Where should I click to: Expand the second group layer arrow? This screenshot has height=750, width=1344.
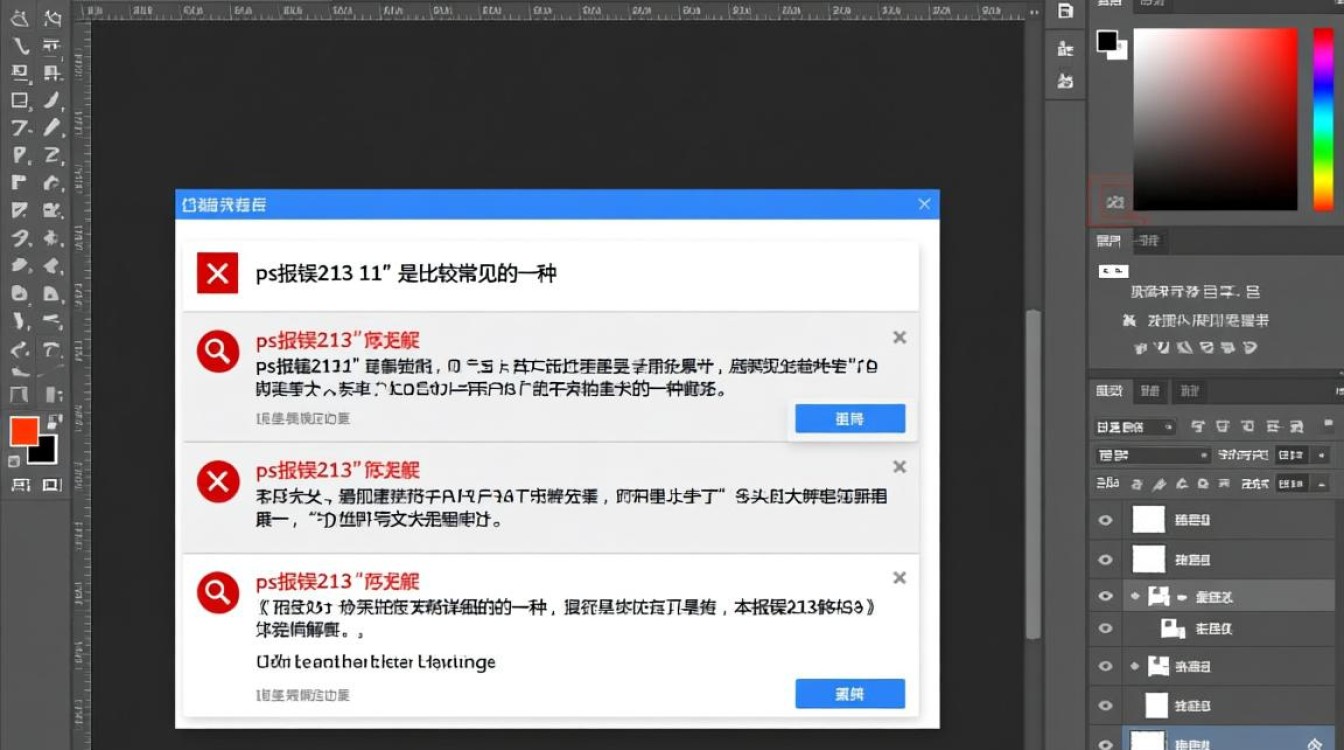coord(1135,666)
